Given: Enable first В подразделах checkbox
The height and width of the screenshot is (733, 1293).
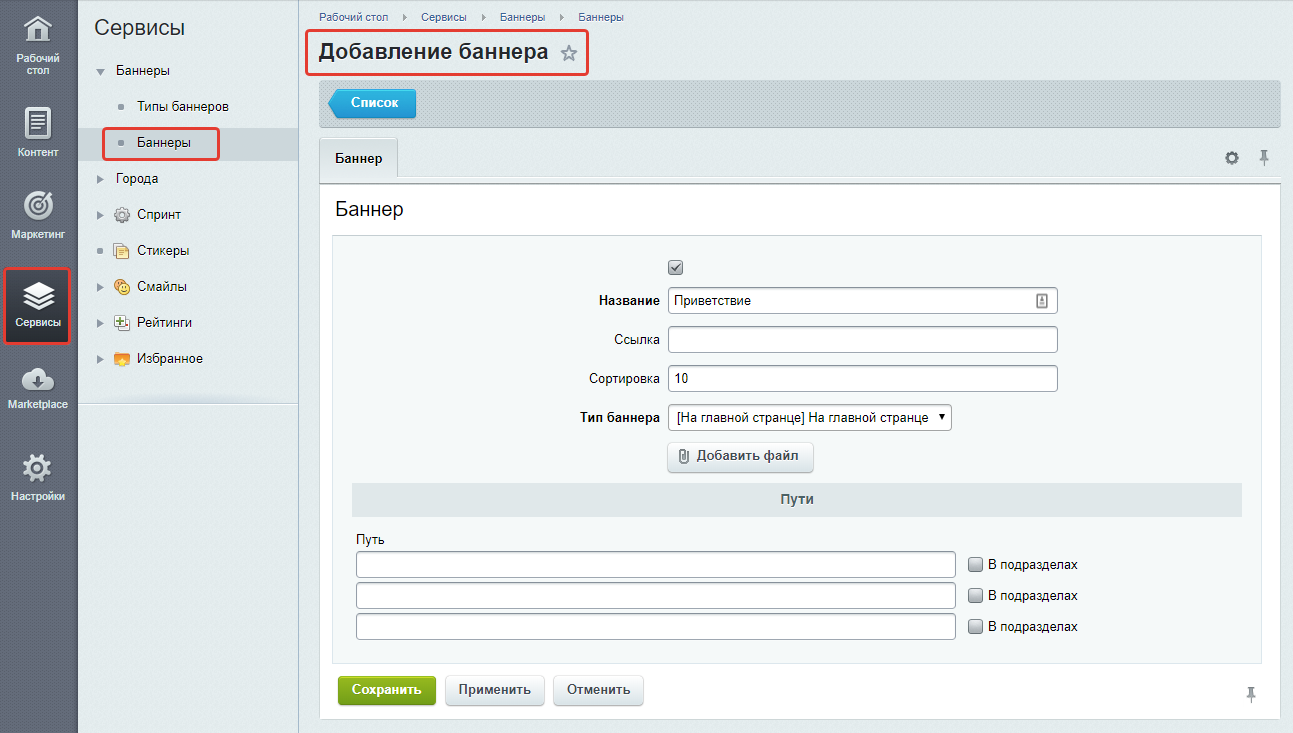Looking at the screenshot, I should tap(975, 564).
